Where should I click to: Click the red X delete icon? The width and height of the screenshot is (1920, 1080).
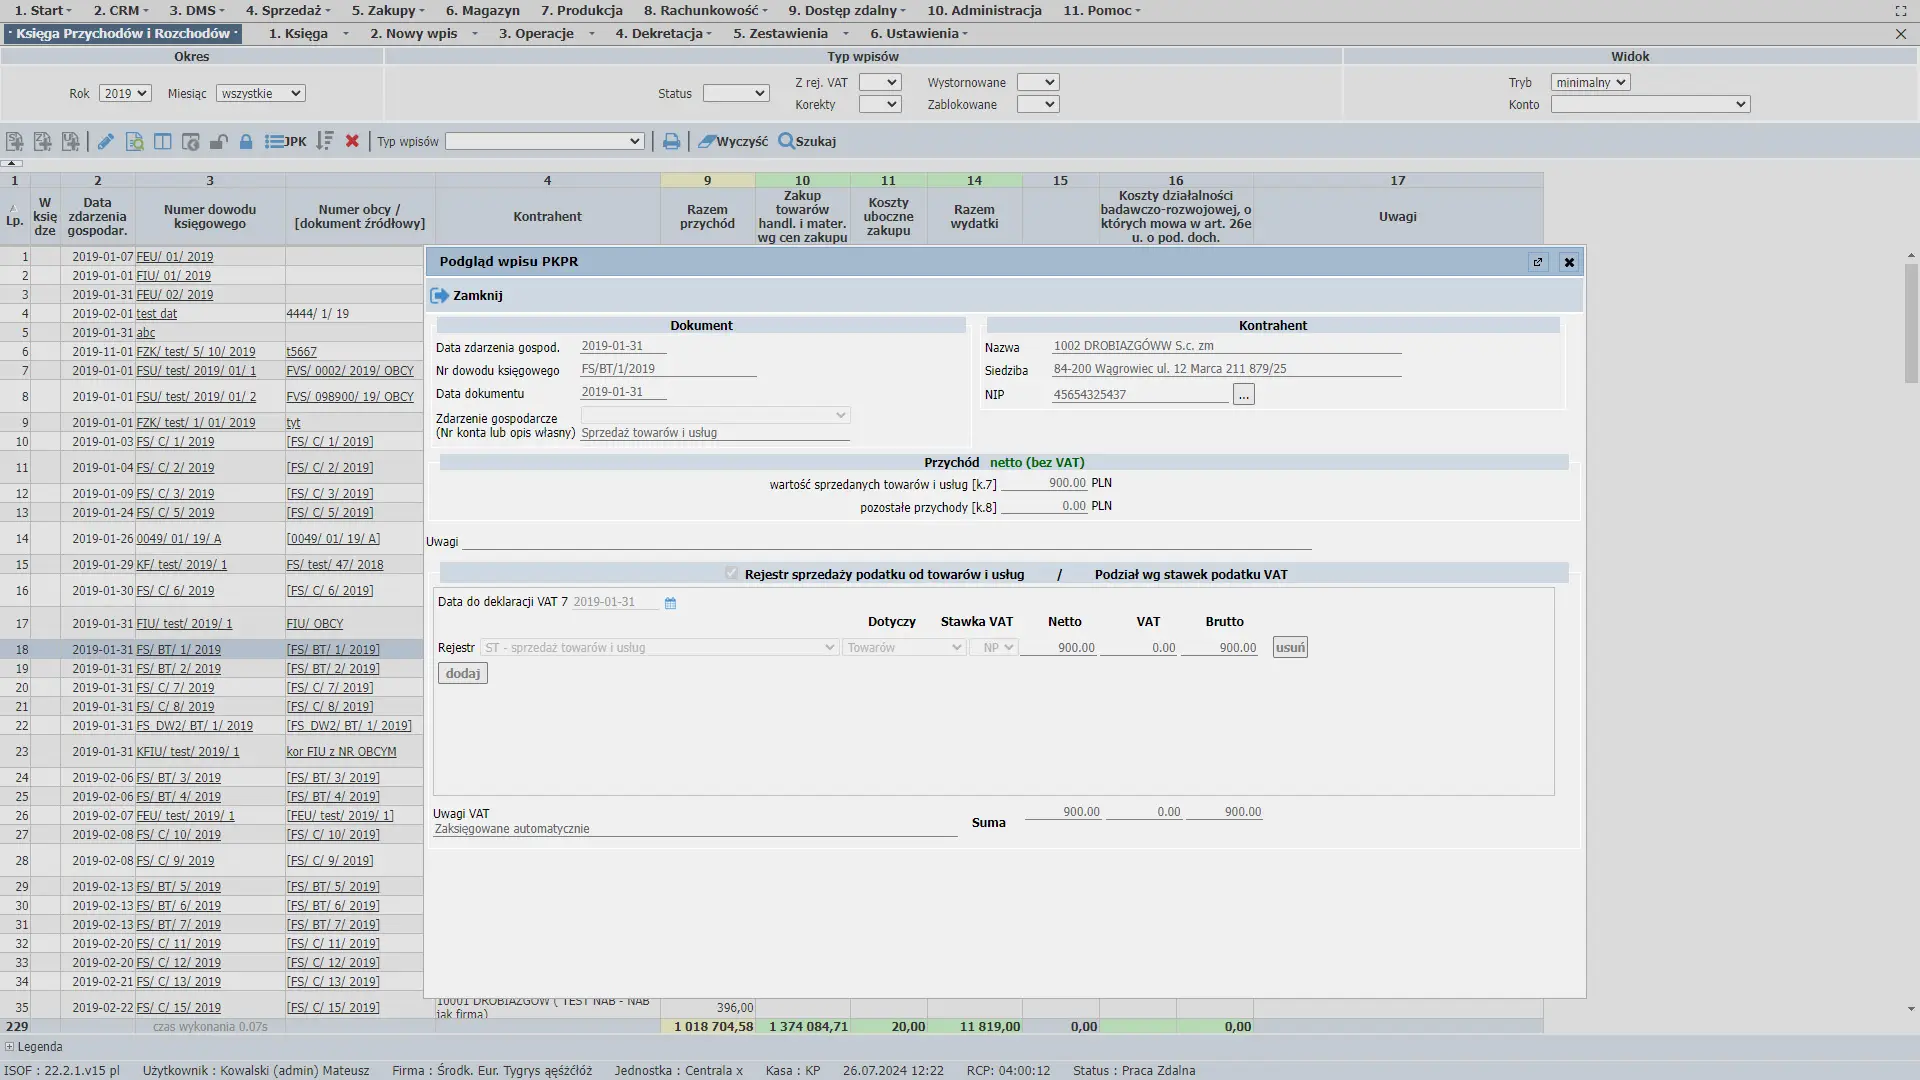pyautogui.click(x=352, y=142)
